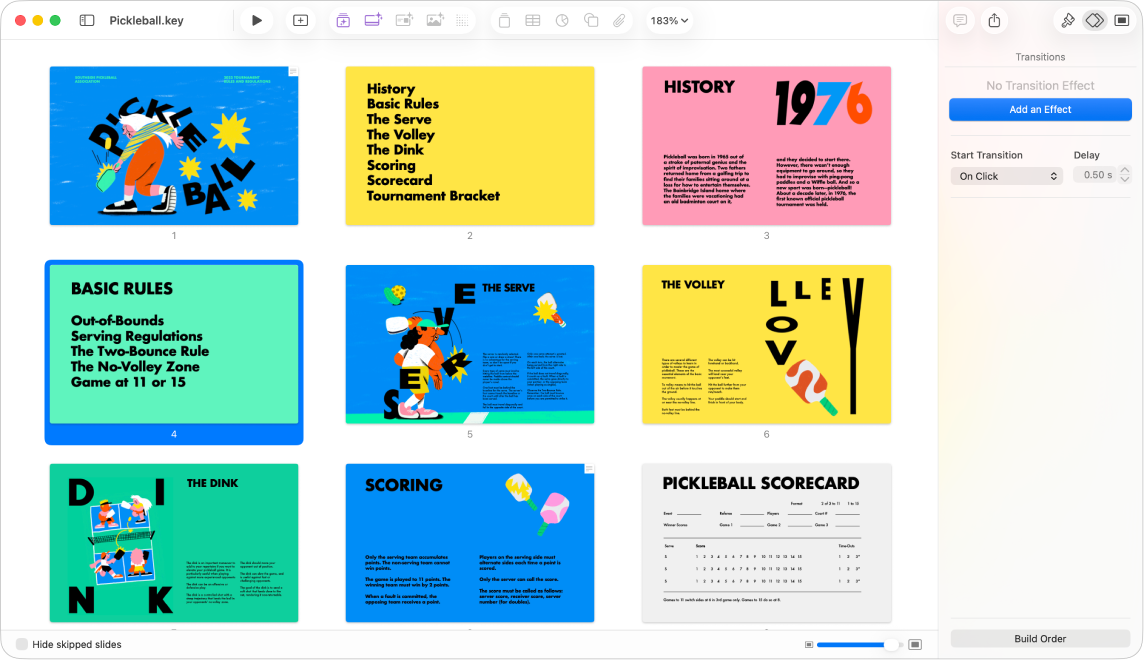Enable Hide skipped slides
The width and height of the screenshot is (1144, 662).
20,644
